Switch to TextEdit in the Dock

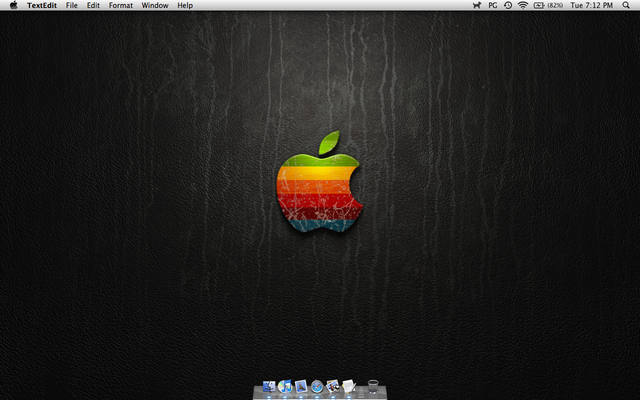[x=349, y=386]
